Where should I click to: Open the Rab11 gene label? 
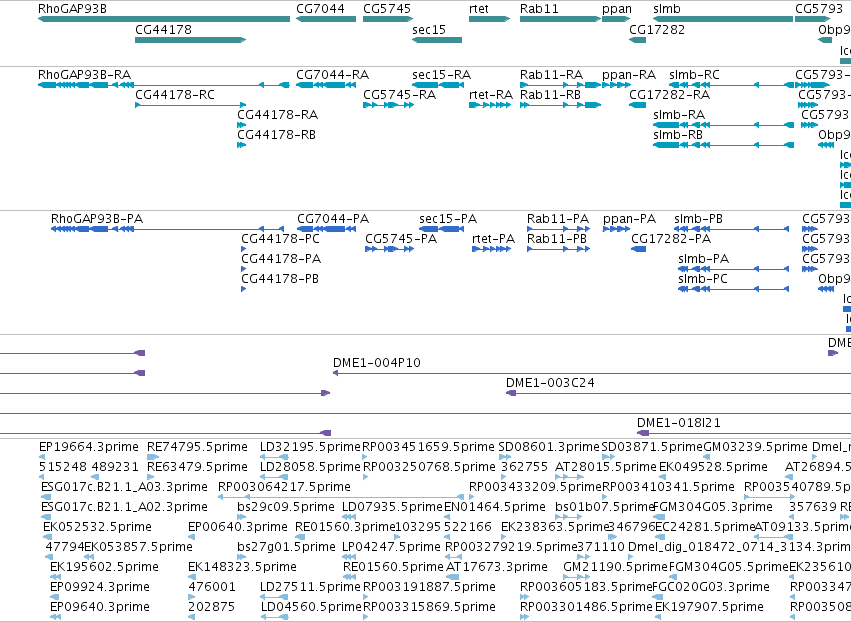tap(539, 9)
